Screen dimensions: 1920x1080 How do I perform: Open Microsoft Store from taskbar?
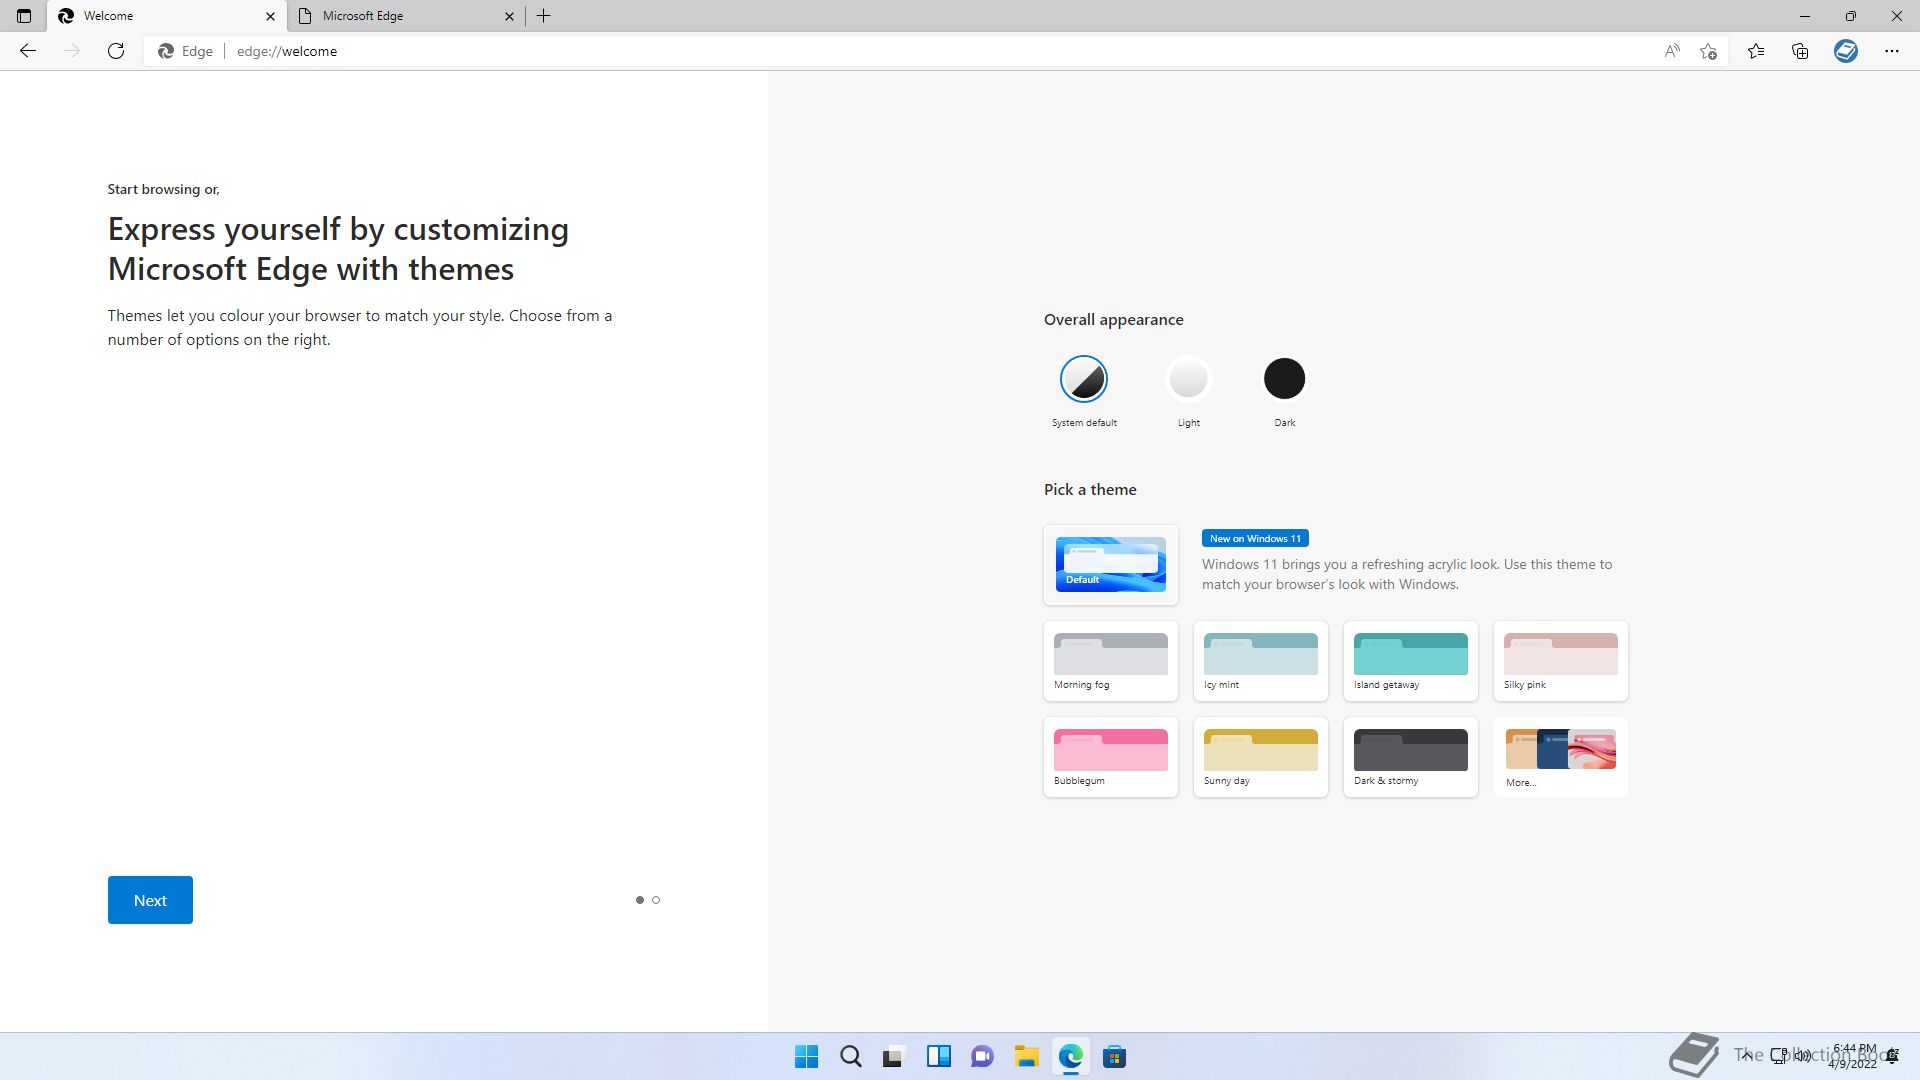coord(1115,1057)
